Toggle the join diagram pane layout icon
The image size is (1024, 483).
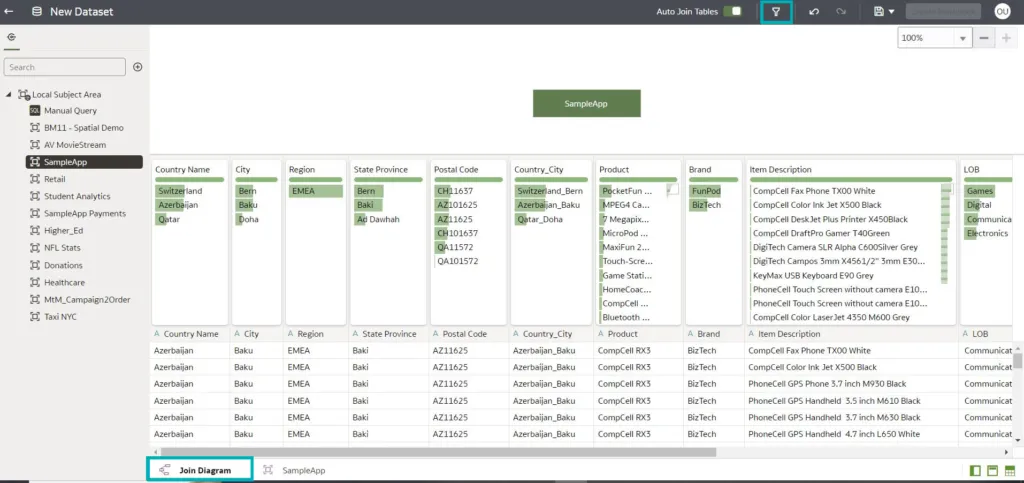(x=993, y=470)
